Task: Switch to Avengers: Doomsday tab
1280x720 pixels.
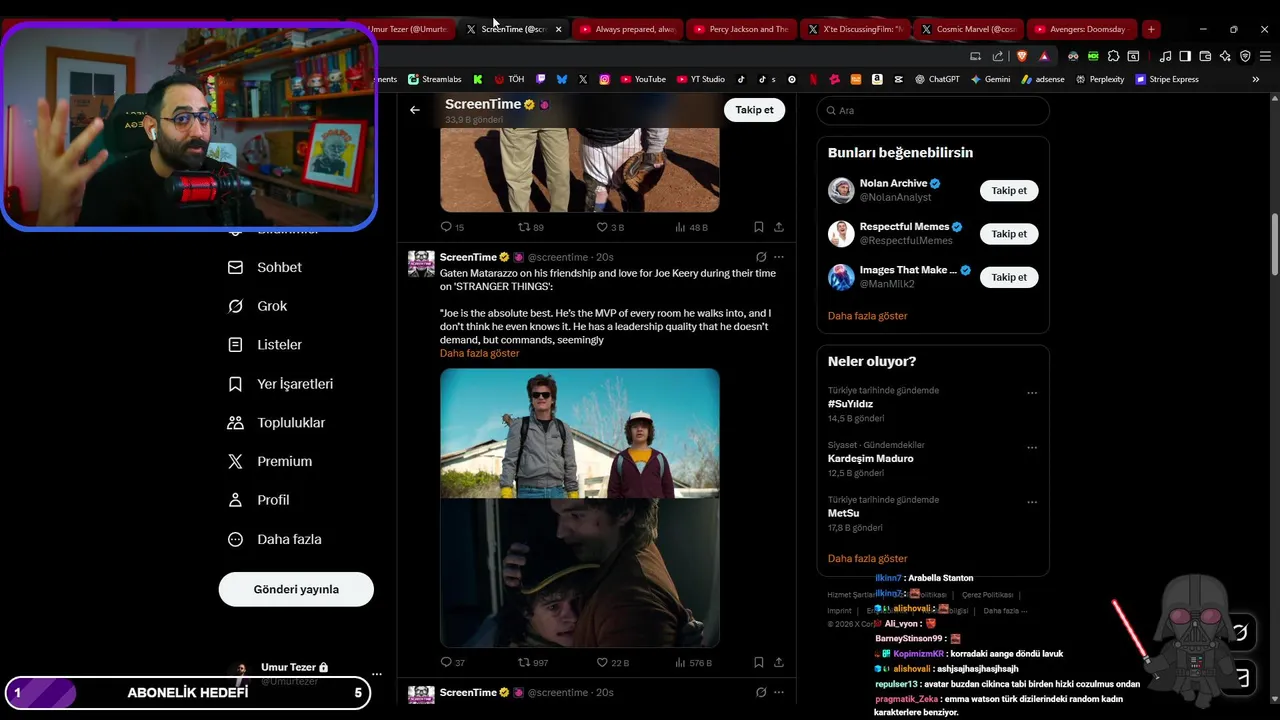Action: pos(1084,29)
